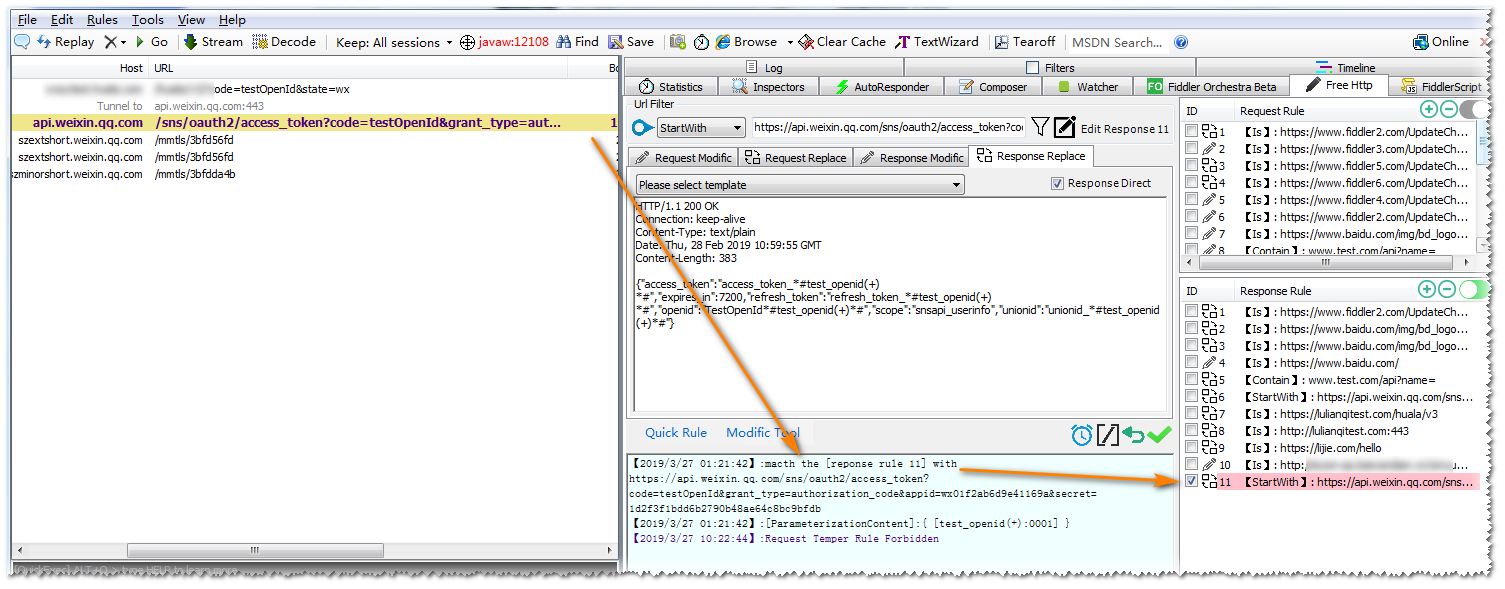Add a new Response Rule with plus
This screenshot has width=1505, height=589.
coord(1428,290)
